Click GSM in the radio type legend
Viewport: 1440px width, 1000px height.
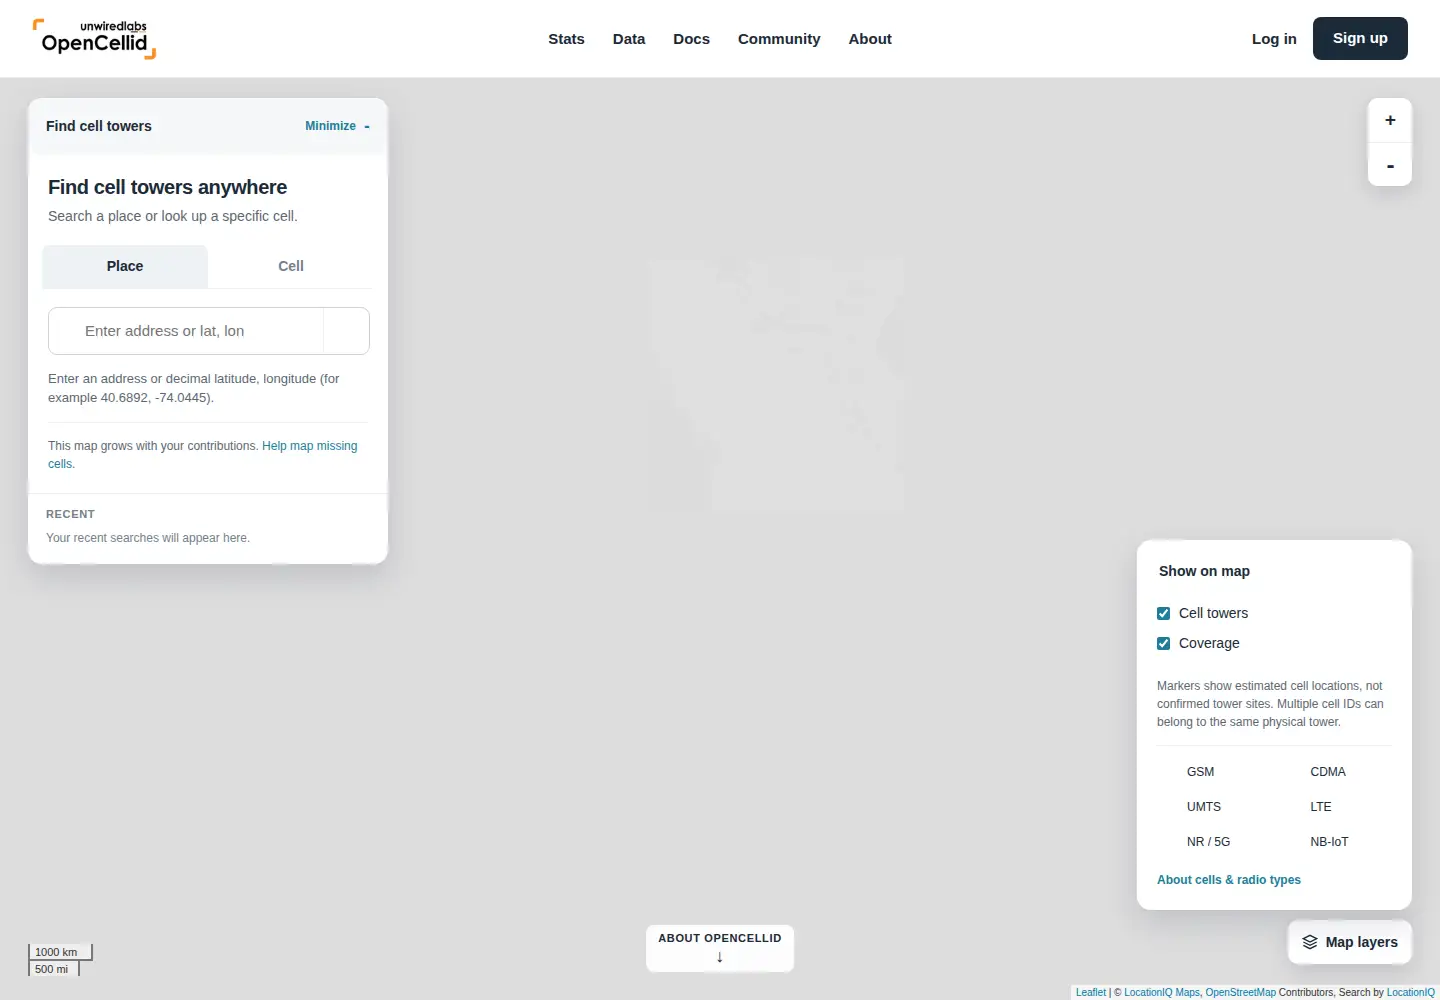pyautogui.click(x=1200, y=772)
